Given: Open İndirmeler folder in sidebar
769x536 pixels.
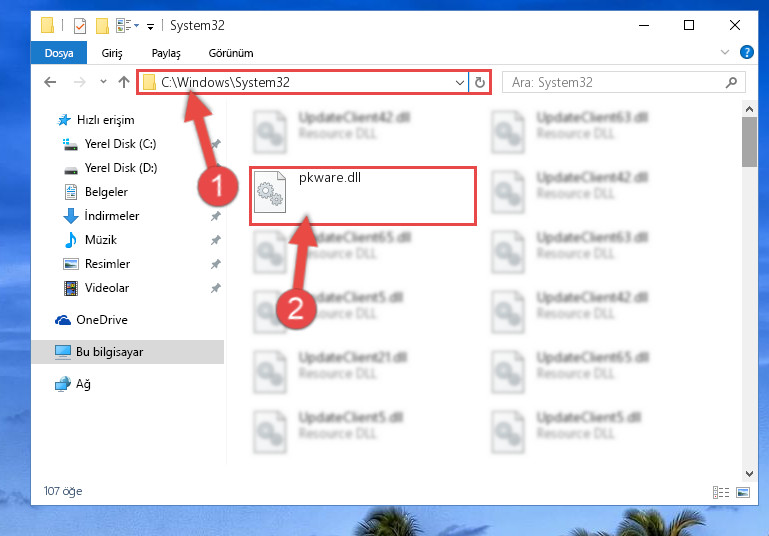Looking at the screenshot, I should click(112, 216).
